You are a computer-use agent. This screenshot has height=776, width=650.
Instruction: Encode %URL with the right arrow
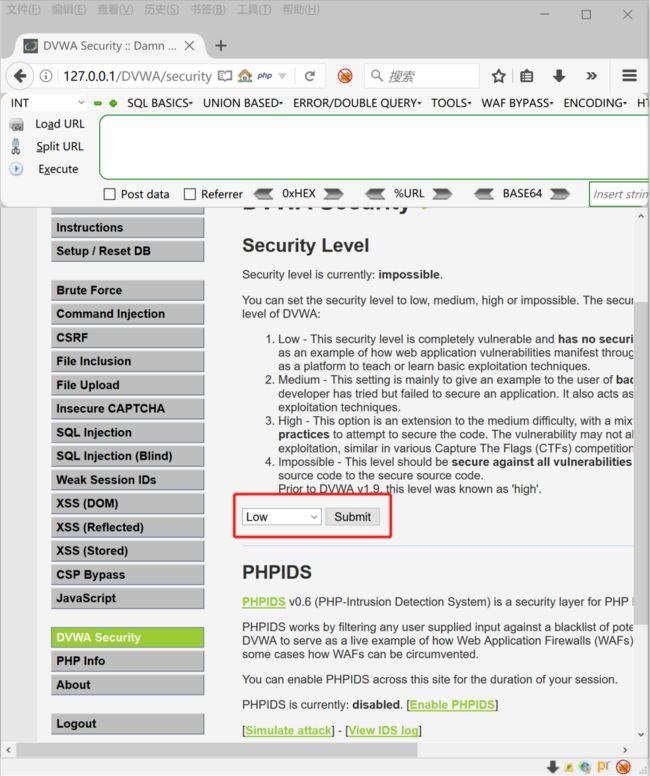(442, 194)
